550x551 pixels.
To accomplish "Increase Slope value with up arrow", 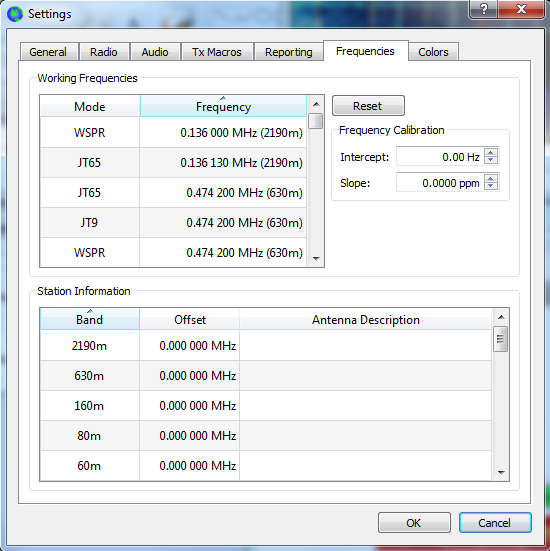I will click(x=491, y=178).
